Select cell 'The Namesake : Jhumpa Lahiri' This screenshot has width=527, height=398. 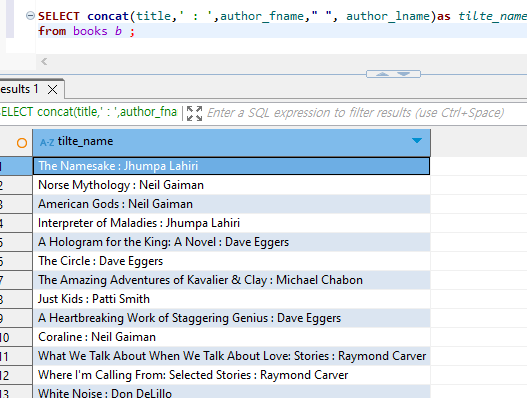(231, 166)
